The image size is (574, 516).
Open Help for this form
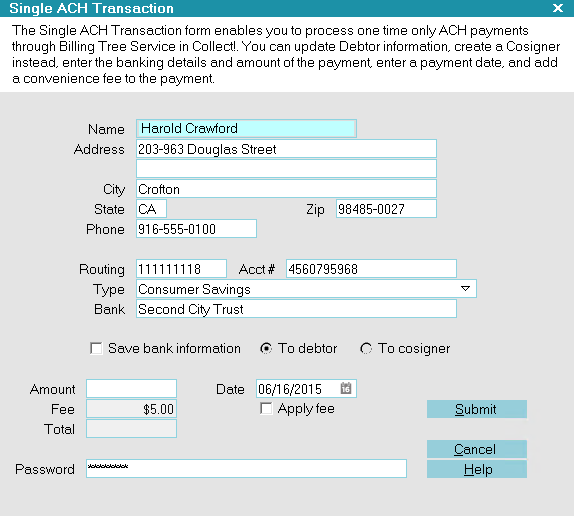(x=477, y=469)
